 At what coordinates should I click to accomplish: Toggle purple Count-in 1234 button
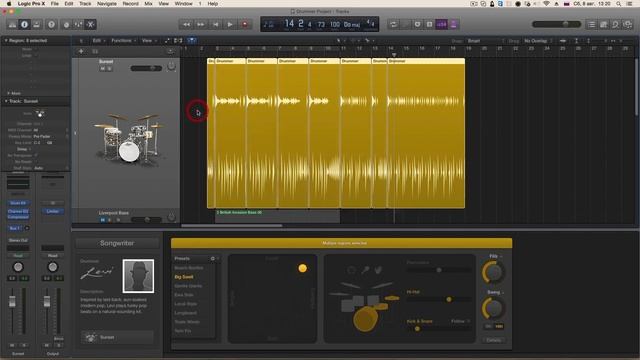442,24
